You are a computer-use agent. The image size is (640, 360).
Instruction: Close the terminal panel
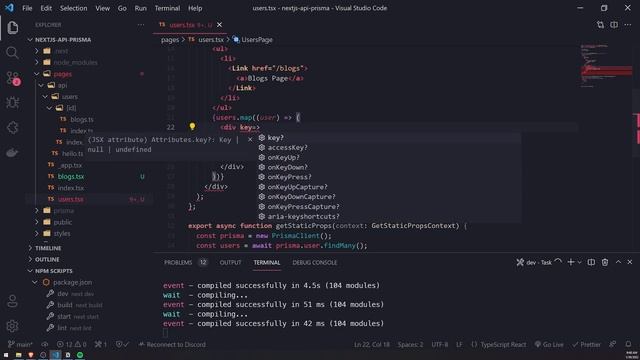tap(630, 262)
